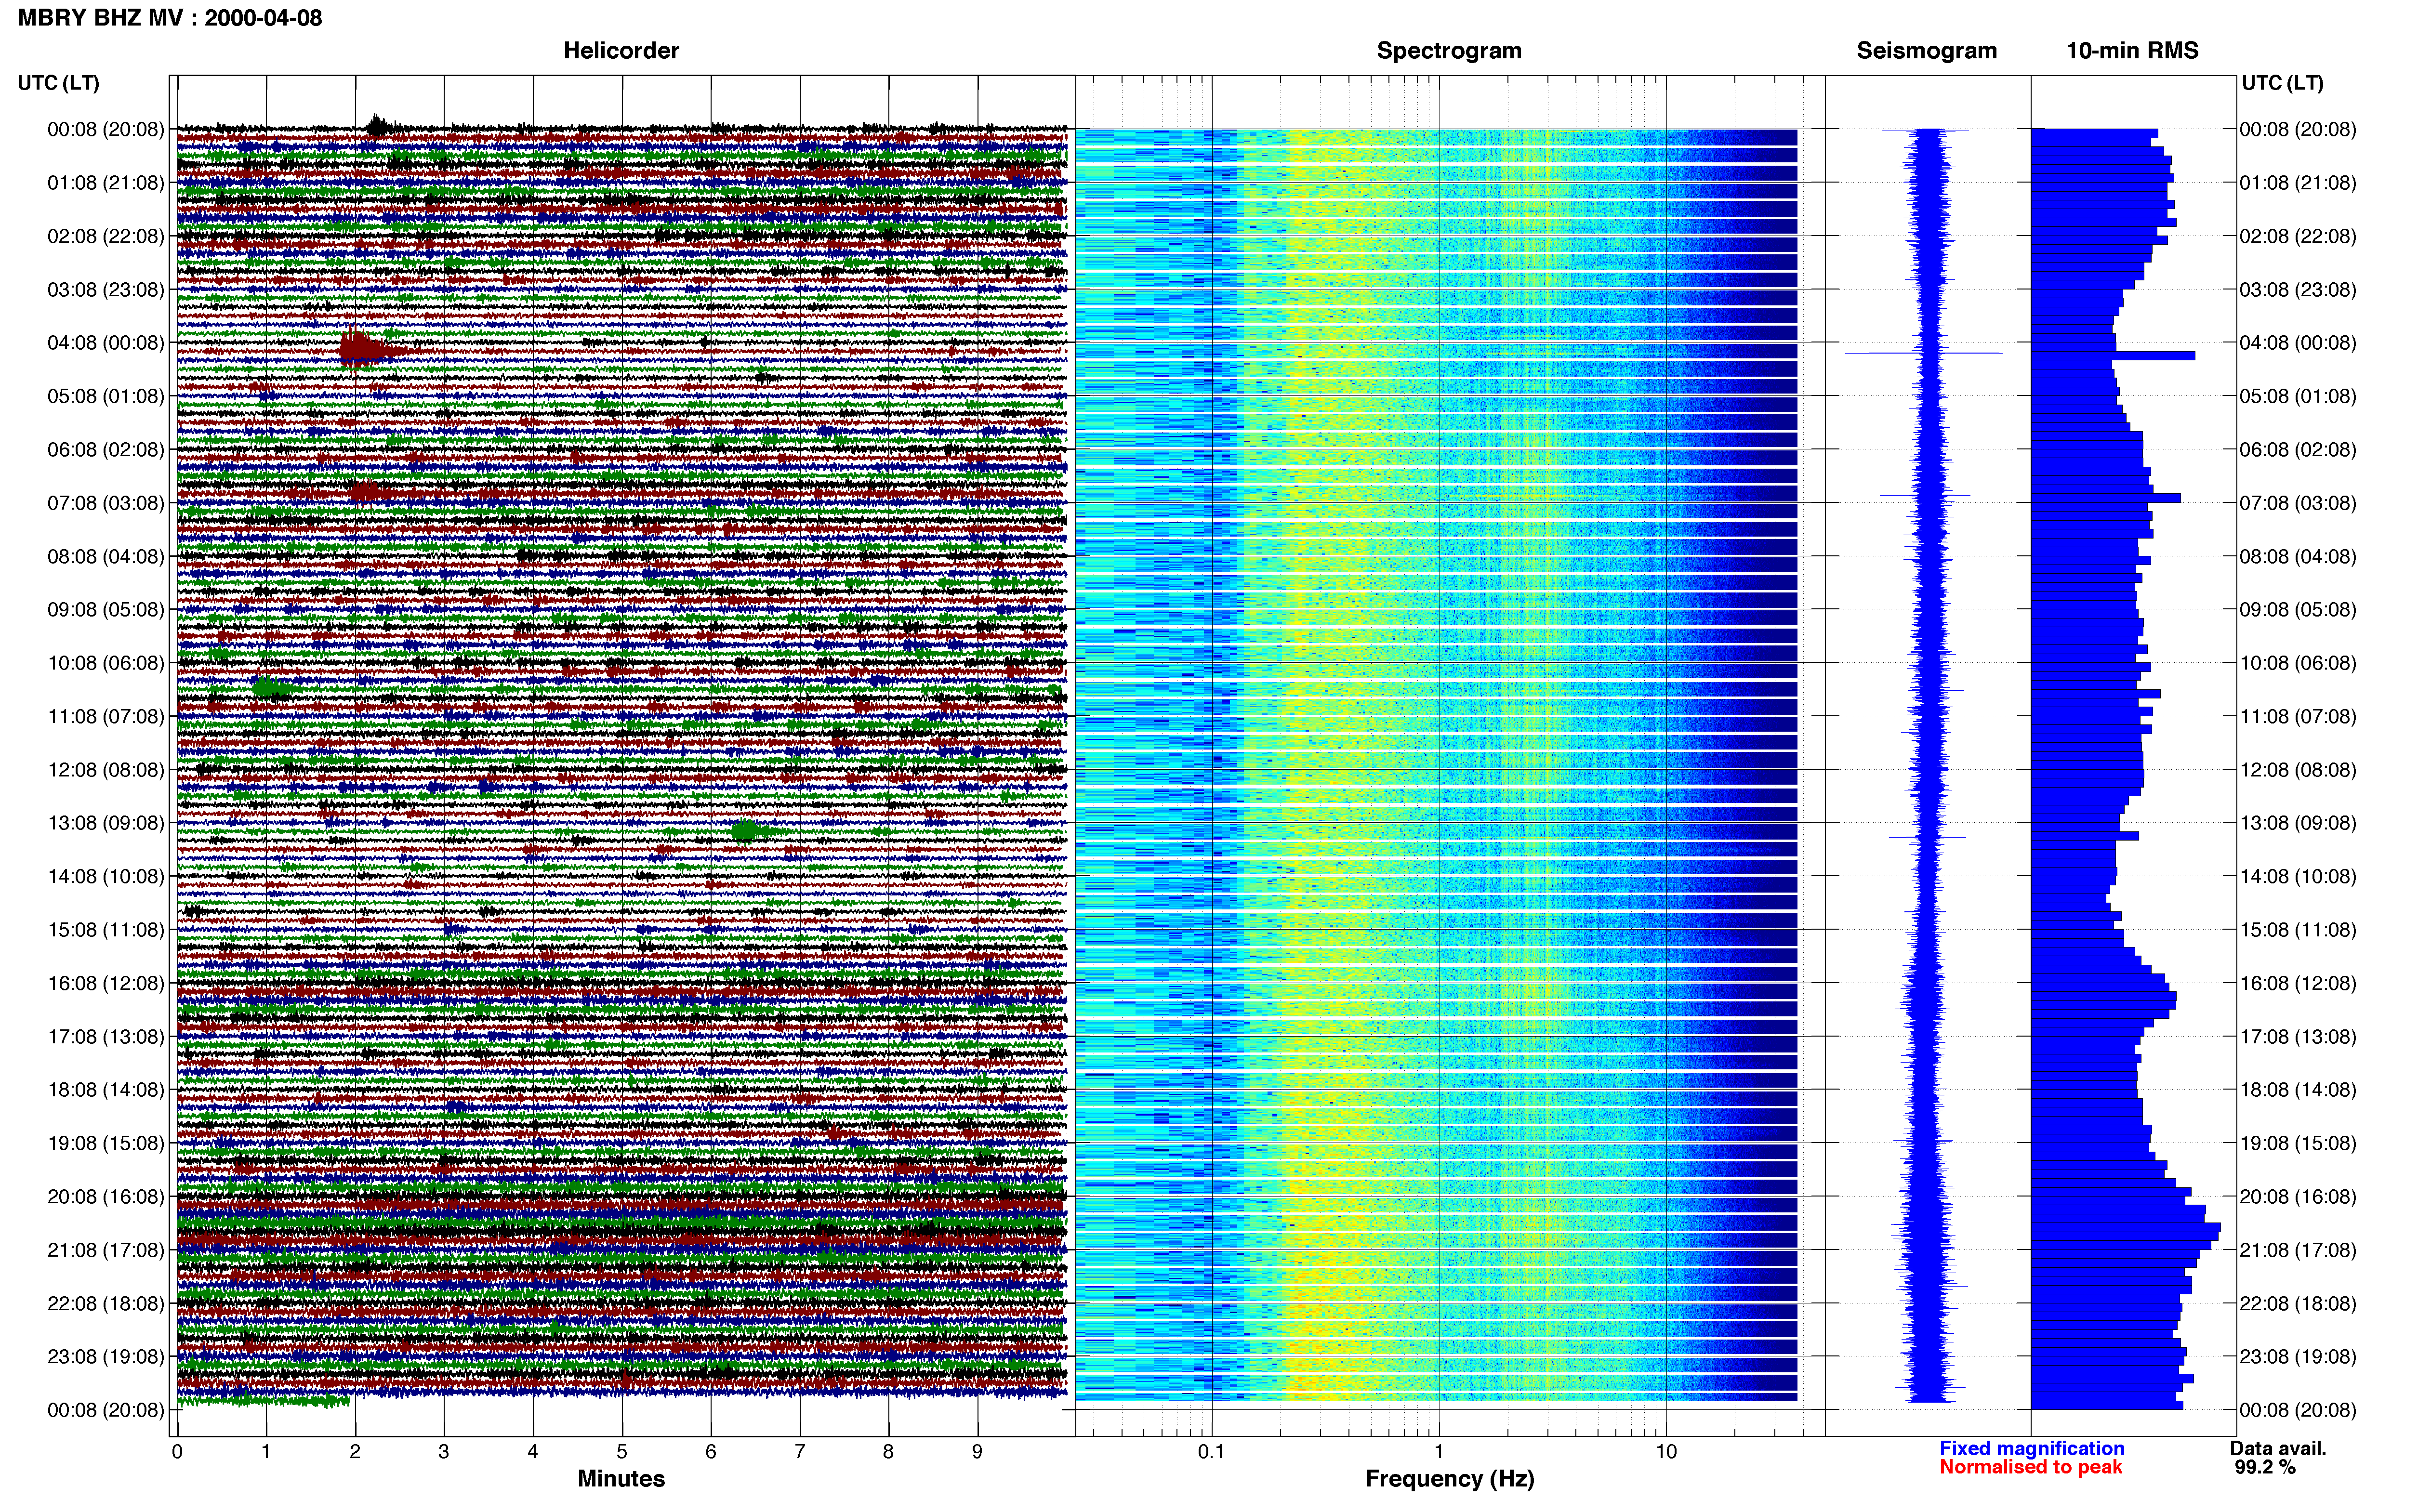
Task: Click the 13:08 (09:08) label on the right axis
Action: pos(2298,823)
